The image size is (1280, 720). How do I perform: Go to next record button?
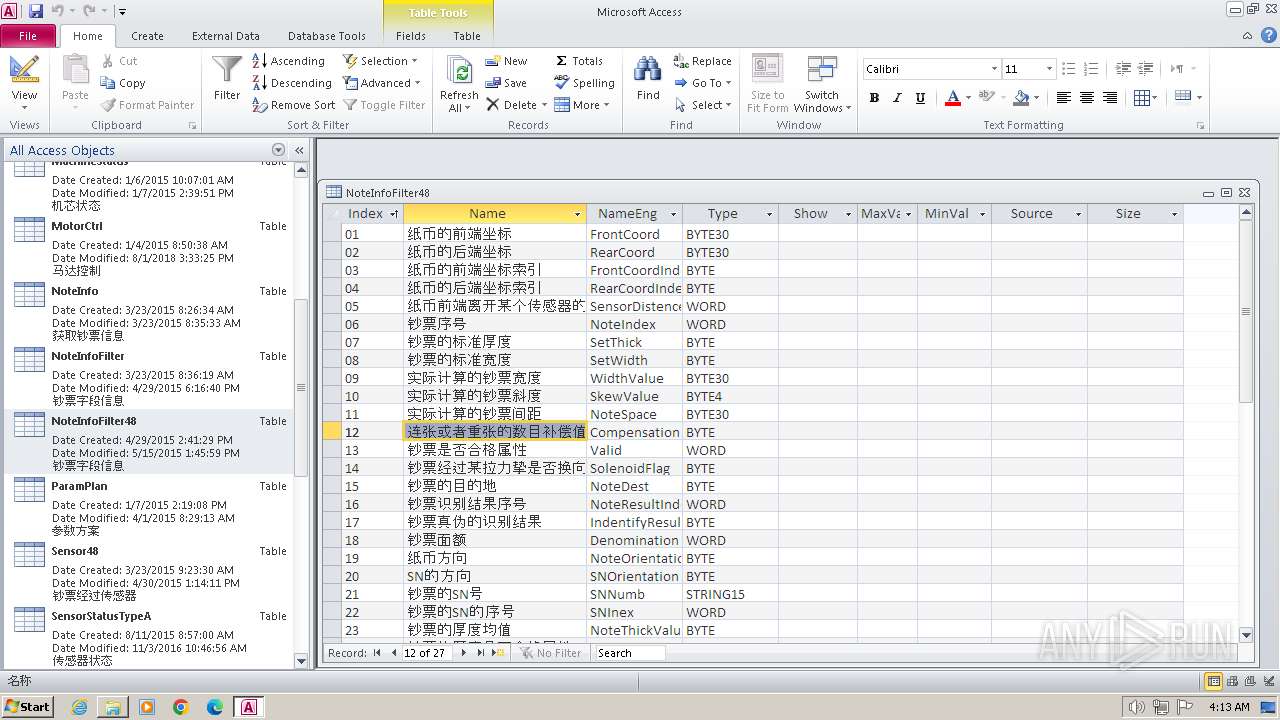(463, 653)
